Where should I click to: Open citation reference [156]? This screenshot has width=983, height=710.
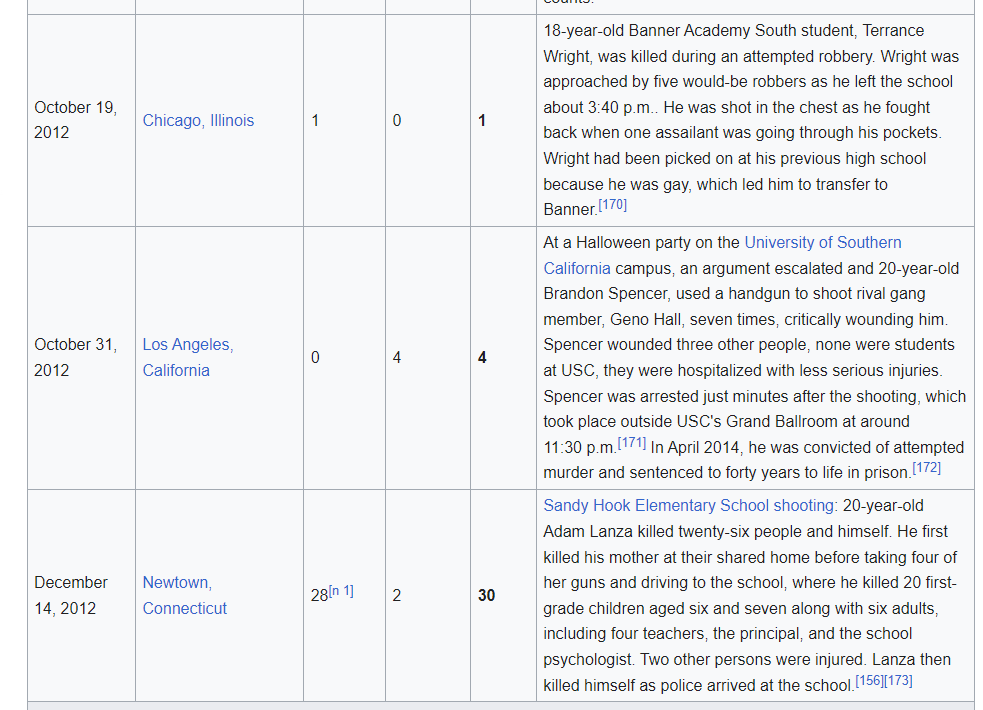[x=870, y=681]
